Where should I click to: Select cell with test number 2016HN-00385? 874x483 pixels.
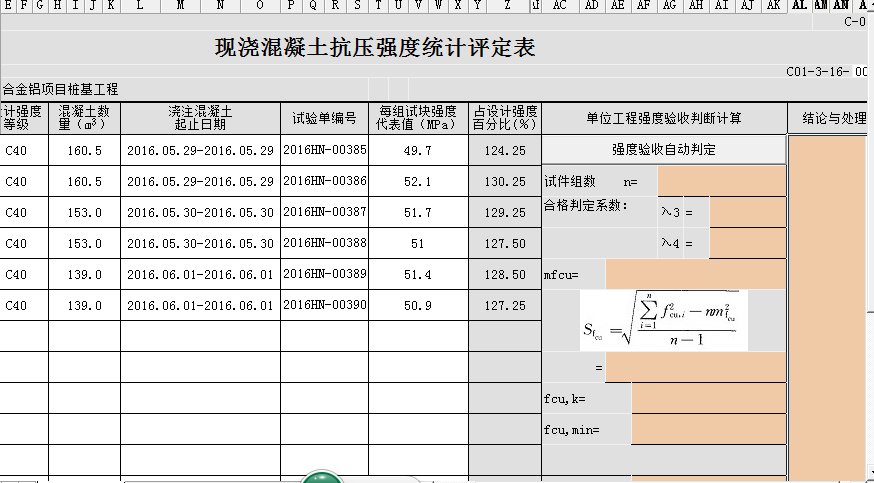pyautogui.click(x=324, y=150)
